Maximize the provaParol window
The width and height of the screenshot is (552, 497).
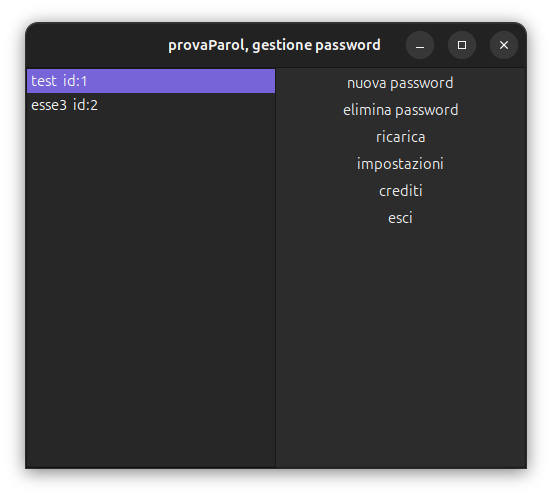tap(462, 45)
